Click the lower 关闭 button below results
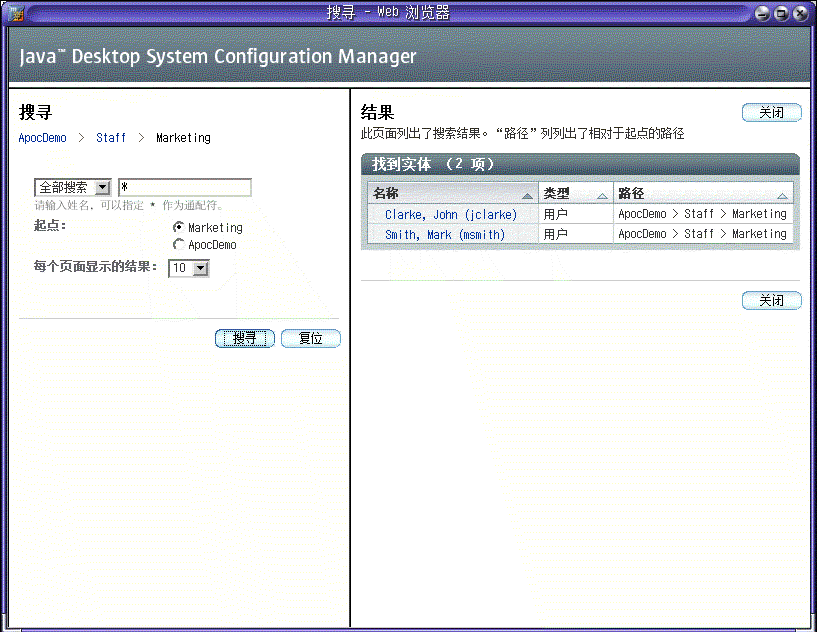This screenshot has width=817, height=632. click(771, 301)
